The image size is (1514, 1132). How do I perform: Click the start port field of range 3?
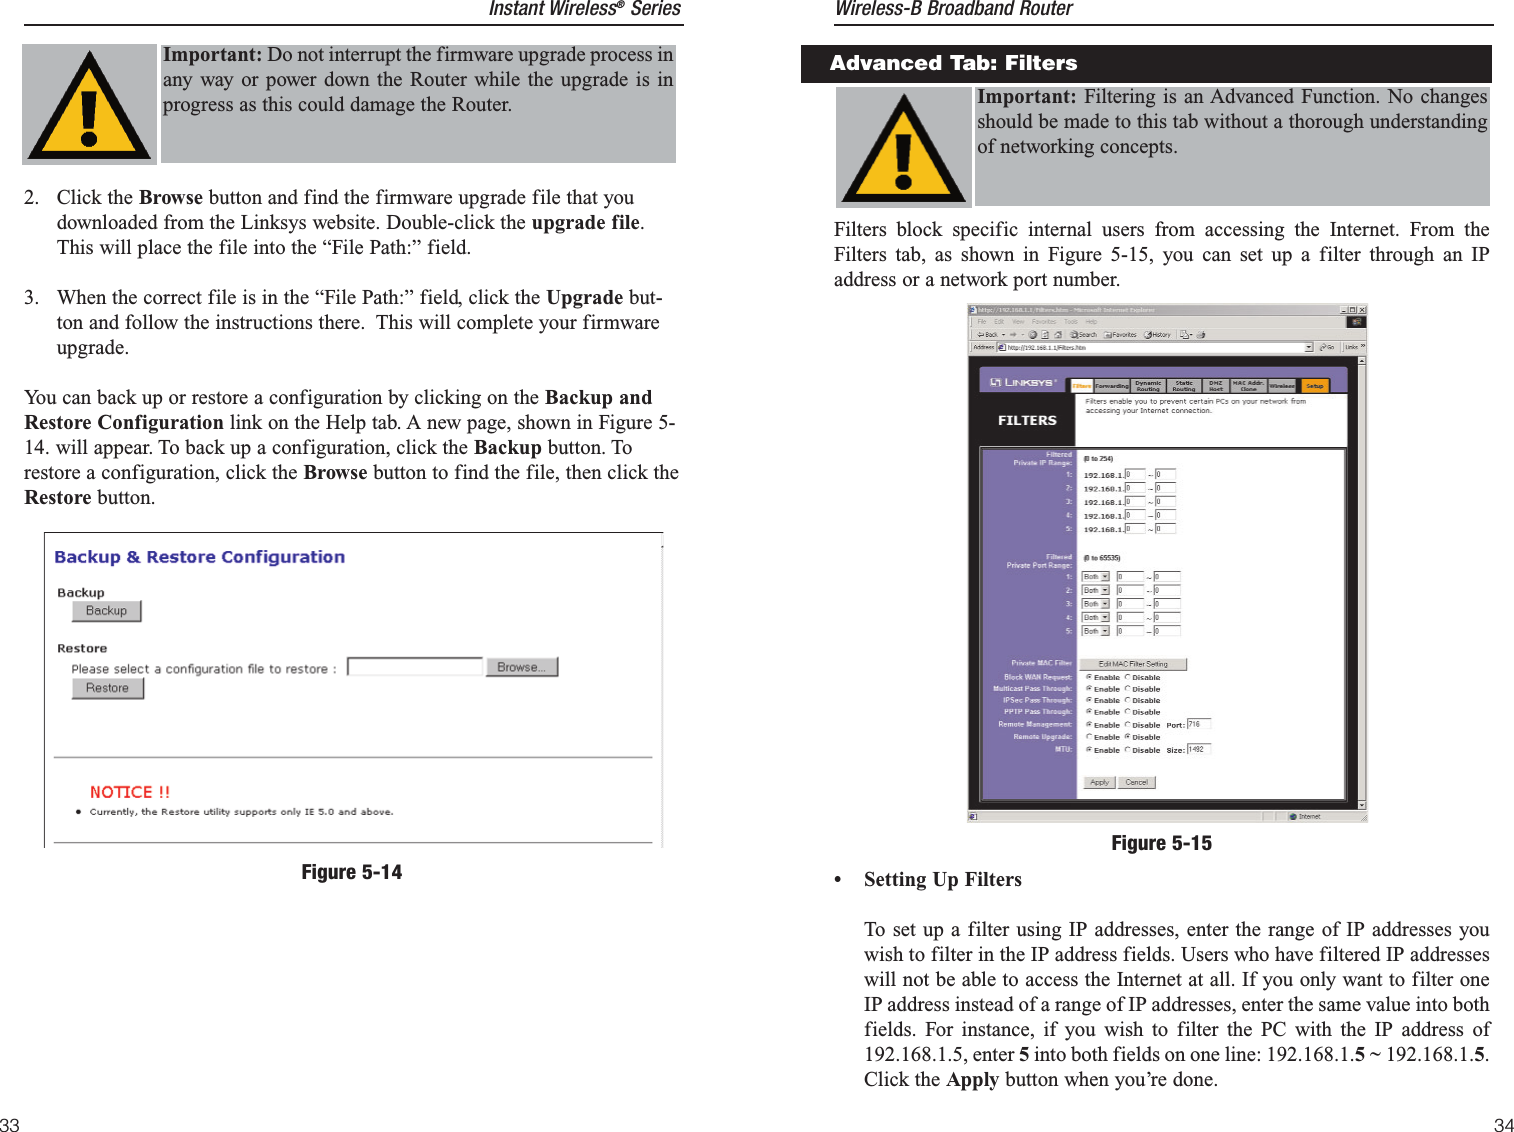[1130, 604]
